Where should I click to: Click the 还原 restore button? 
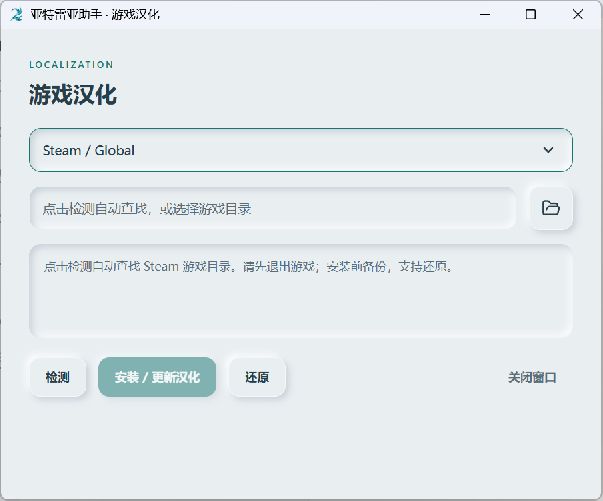coord(257,377)
